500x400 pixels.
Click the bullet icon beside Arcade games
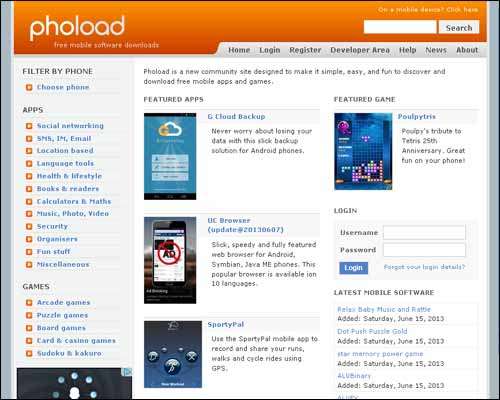pos(29,303)
